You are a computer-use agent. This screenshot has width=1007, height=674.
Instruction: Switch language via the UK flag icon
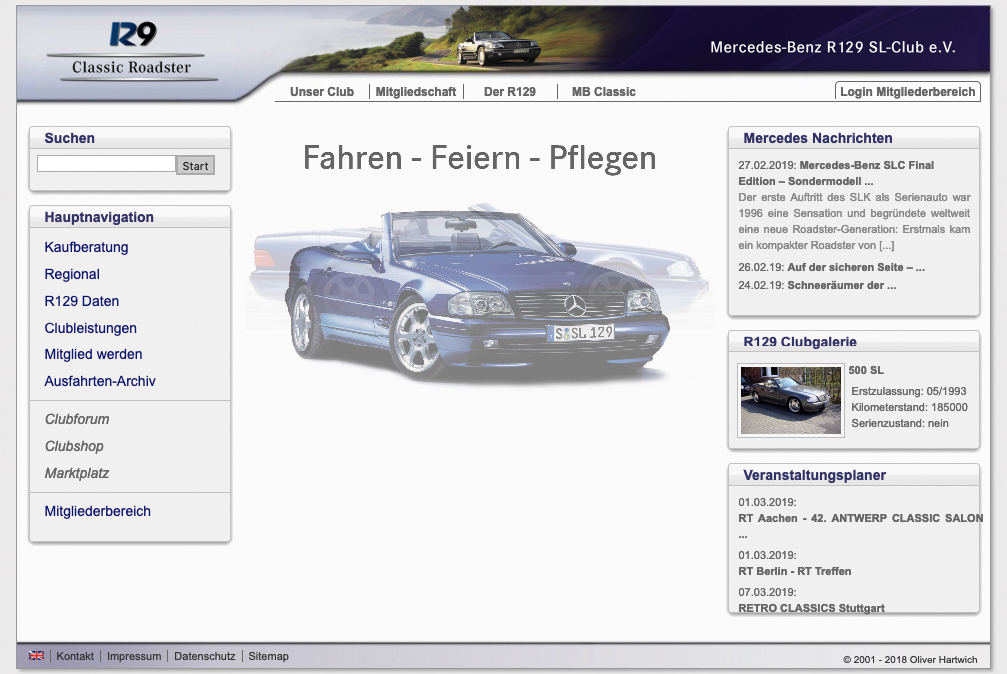pyautogui.click(x=37, y=656)
